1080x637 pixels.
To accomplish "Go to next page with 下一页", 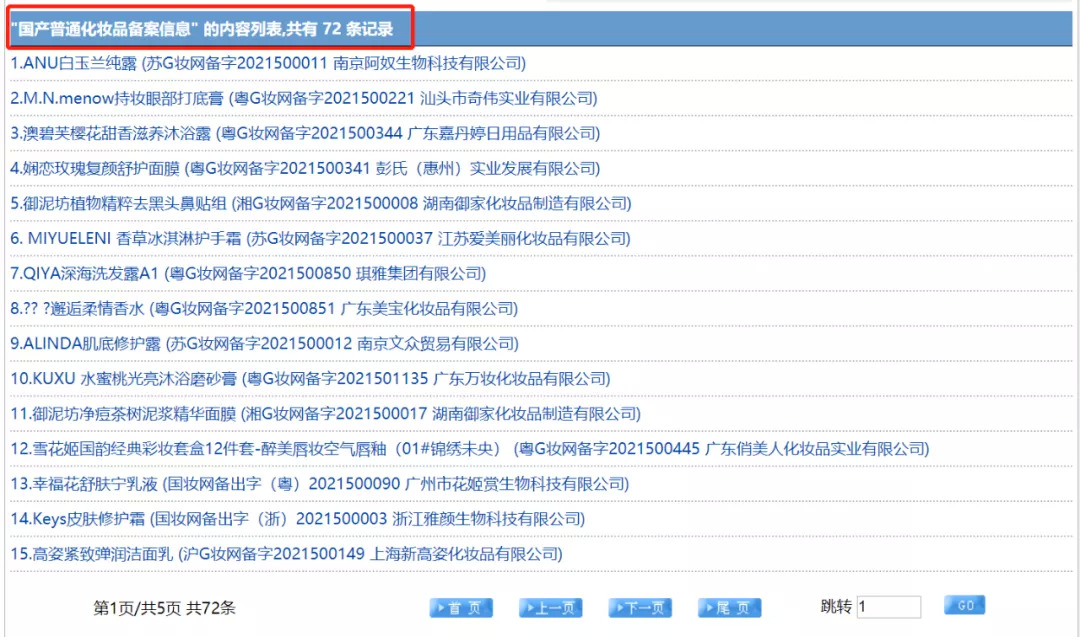I will pyautogui.click(x=641, y=608).
